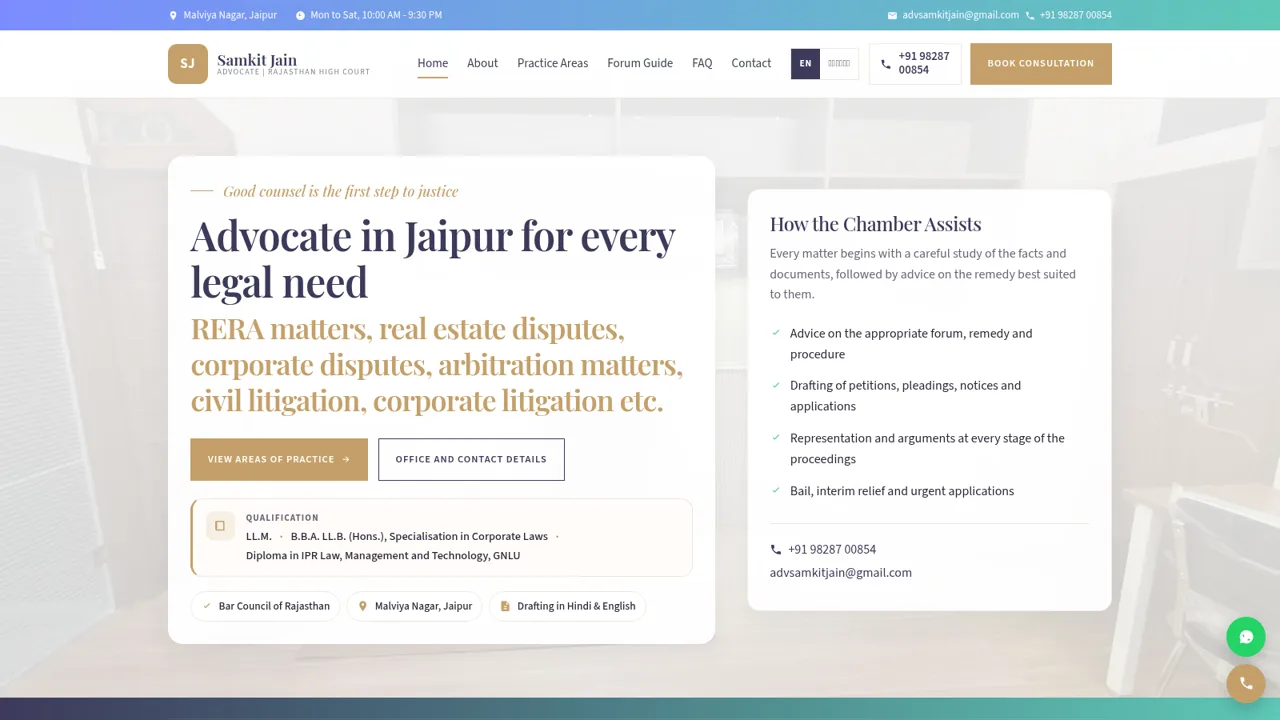
Task: Go to the About page
Action: click(x=482, y=63)
